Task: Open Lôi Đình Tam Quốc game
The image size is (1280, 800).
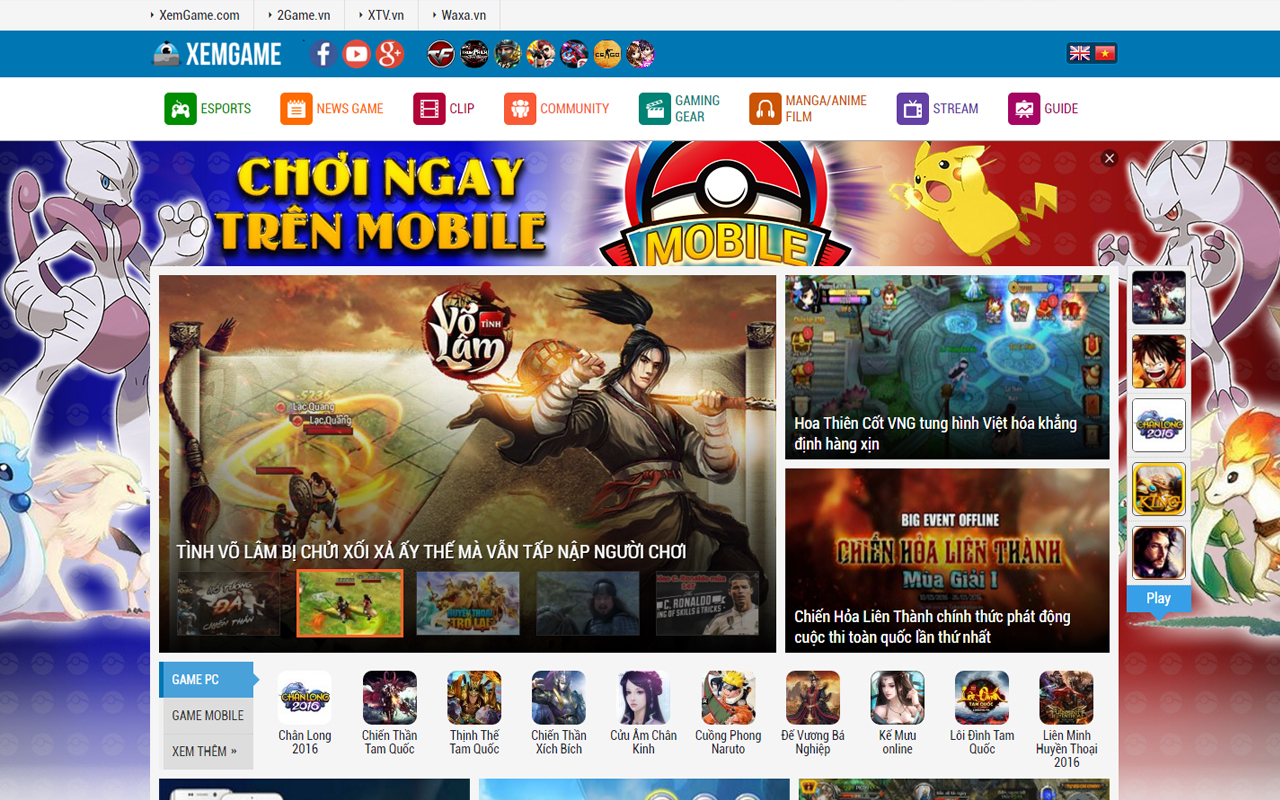Action: coord(982,713)
